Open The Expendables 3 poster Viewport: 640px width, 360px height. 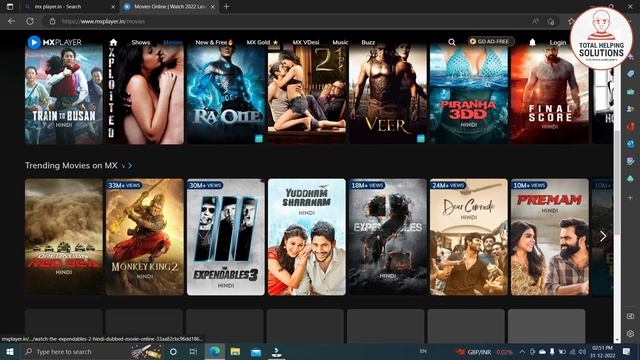226,237
